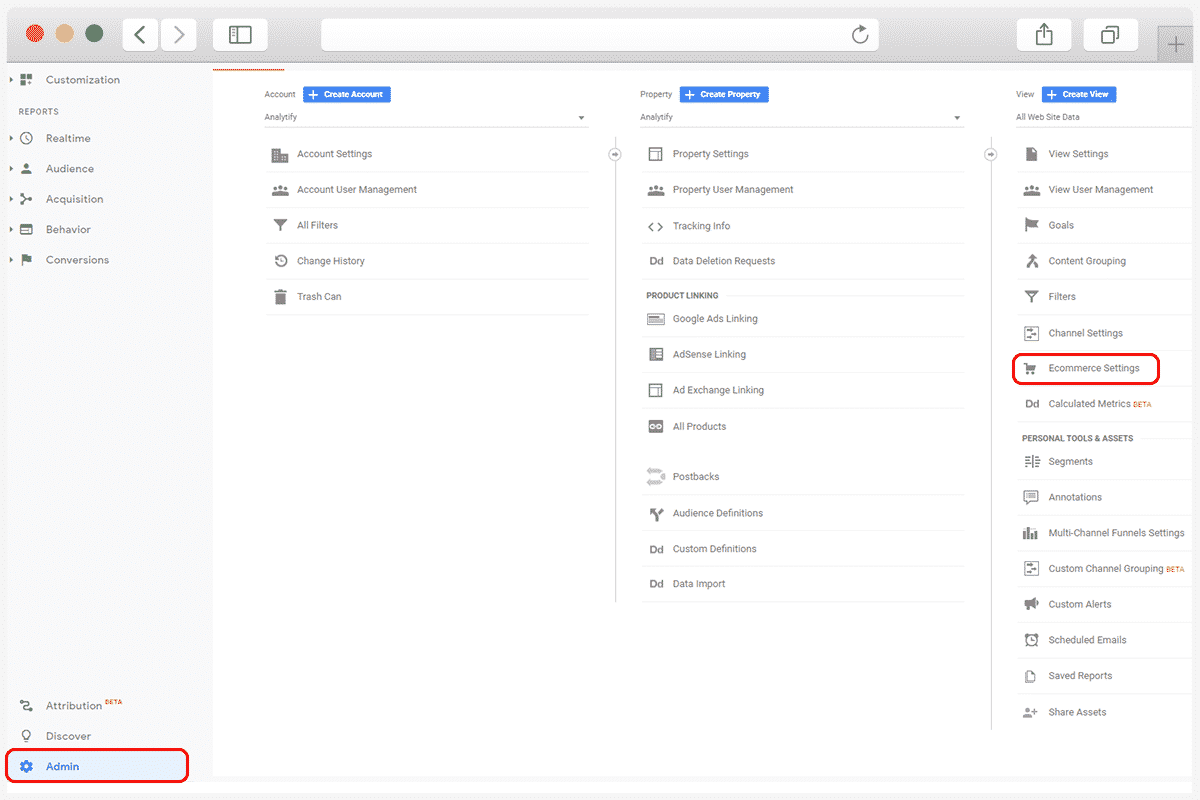Open the Custom Channel Grouping beta link

point(1116,569)
